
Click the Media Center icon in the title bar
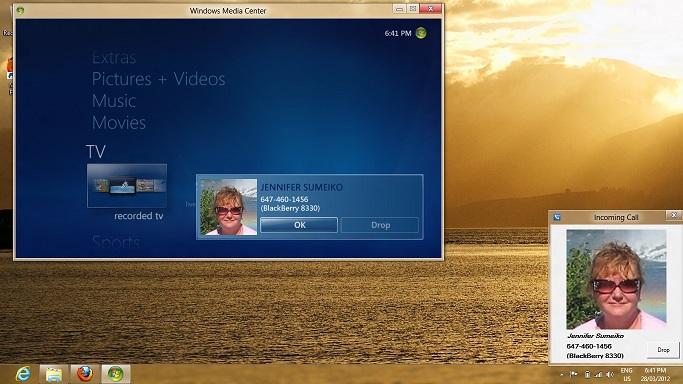tap(20, 10)
